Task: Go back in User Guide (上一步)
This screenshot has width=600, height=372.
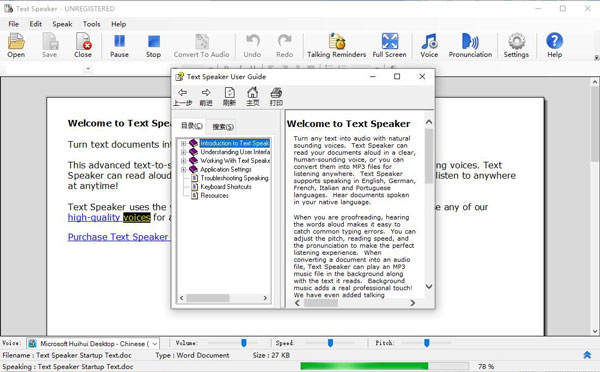Action: point(183,97)
